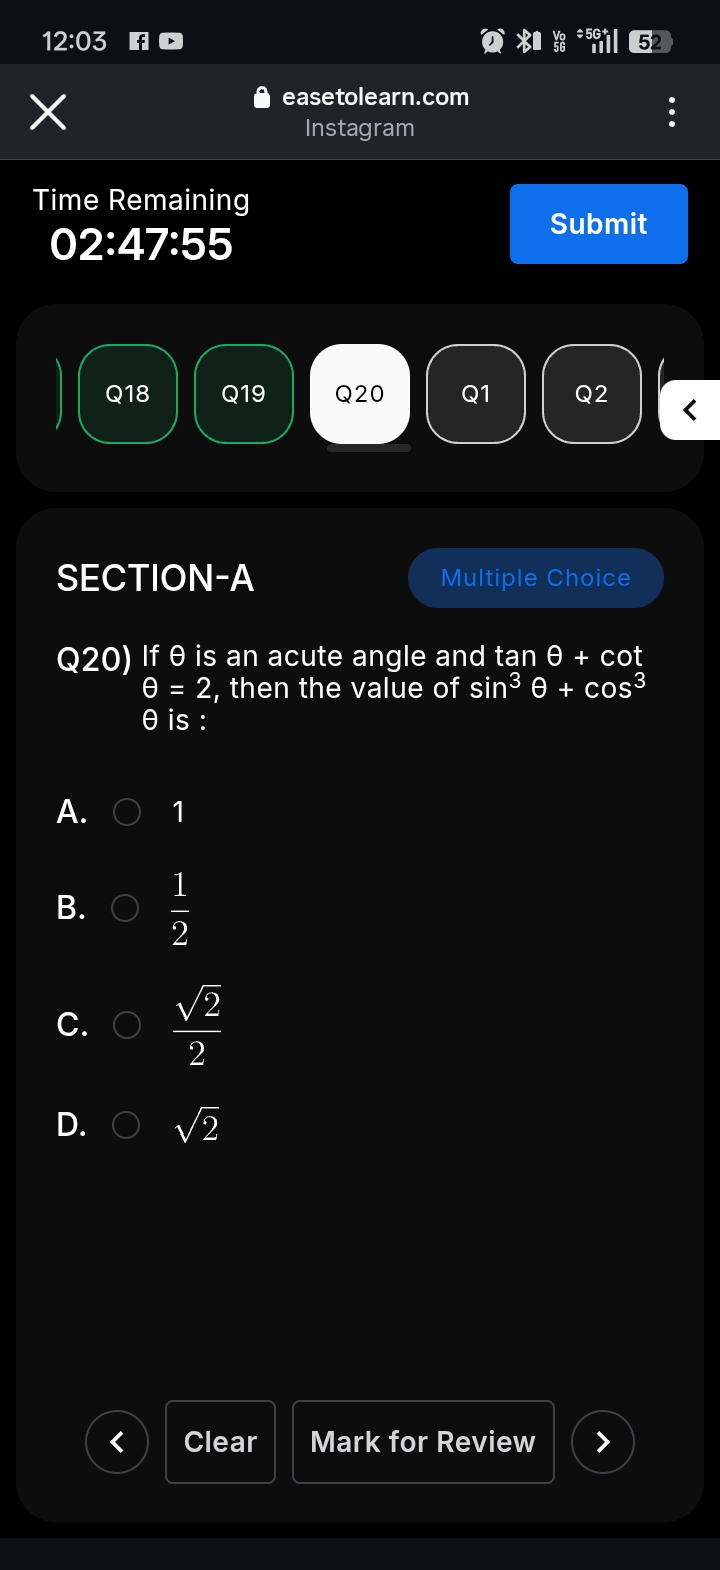Select option A radio button
Screen dimensions: 720x1570
click(127, 812)
